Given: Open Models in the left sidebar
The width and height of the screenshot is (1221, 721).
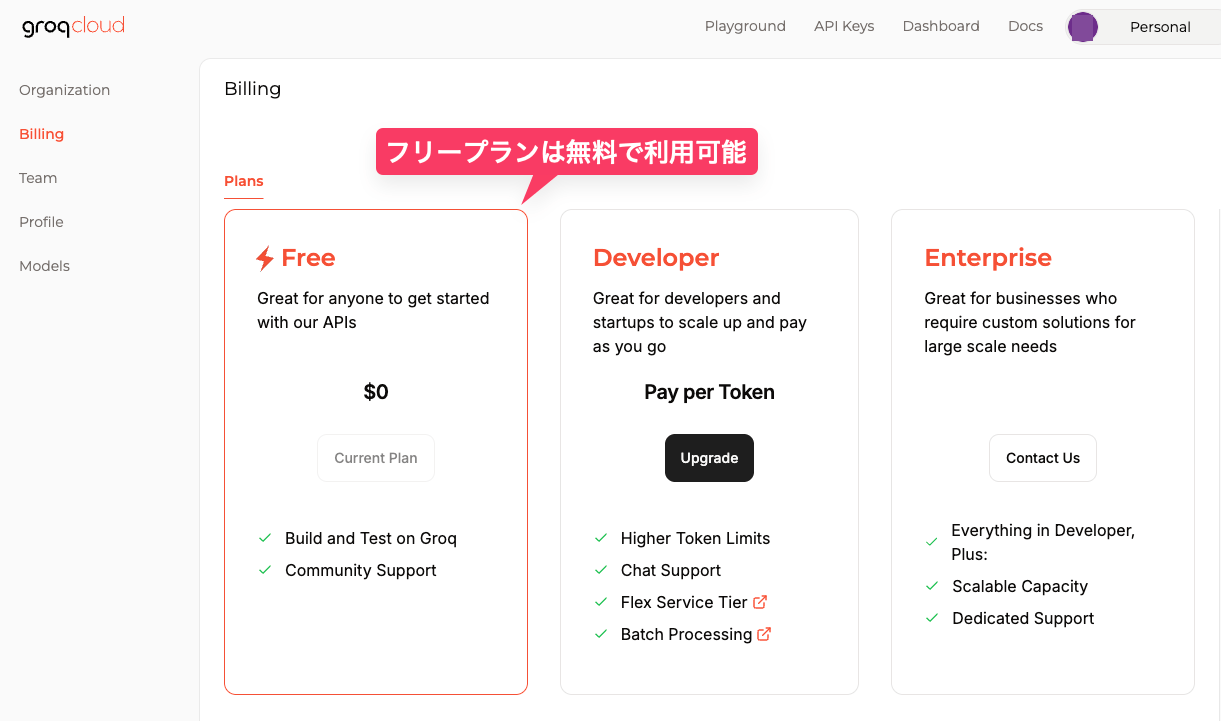Looking at the screenshot, I should tap(45, 266).
